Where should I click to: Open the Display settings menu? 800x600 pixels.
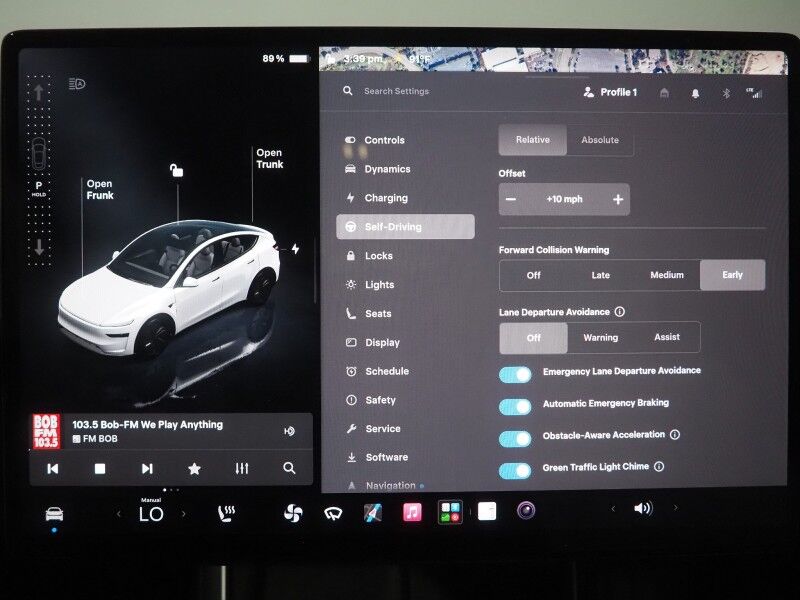pyautogui.click(x=373, y=342)
